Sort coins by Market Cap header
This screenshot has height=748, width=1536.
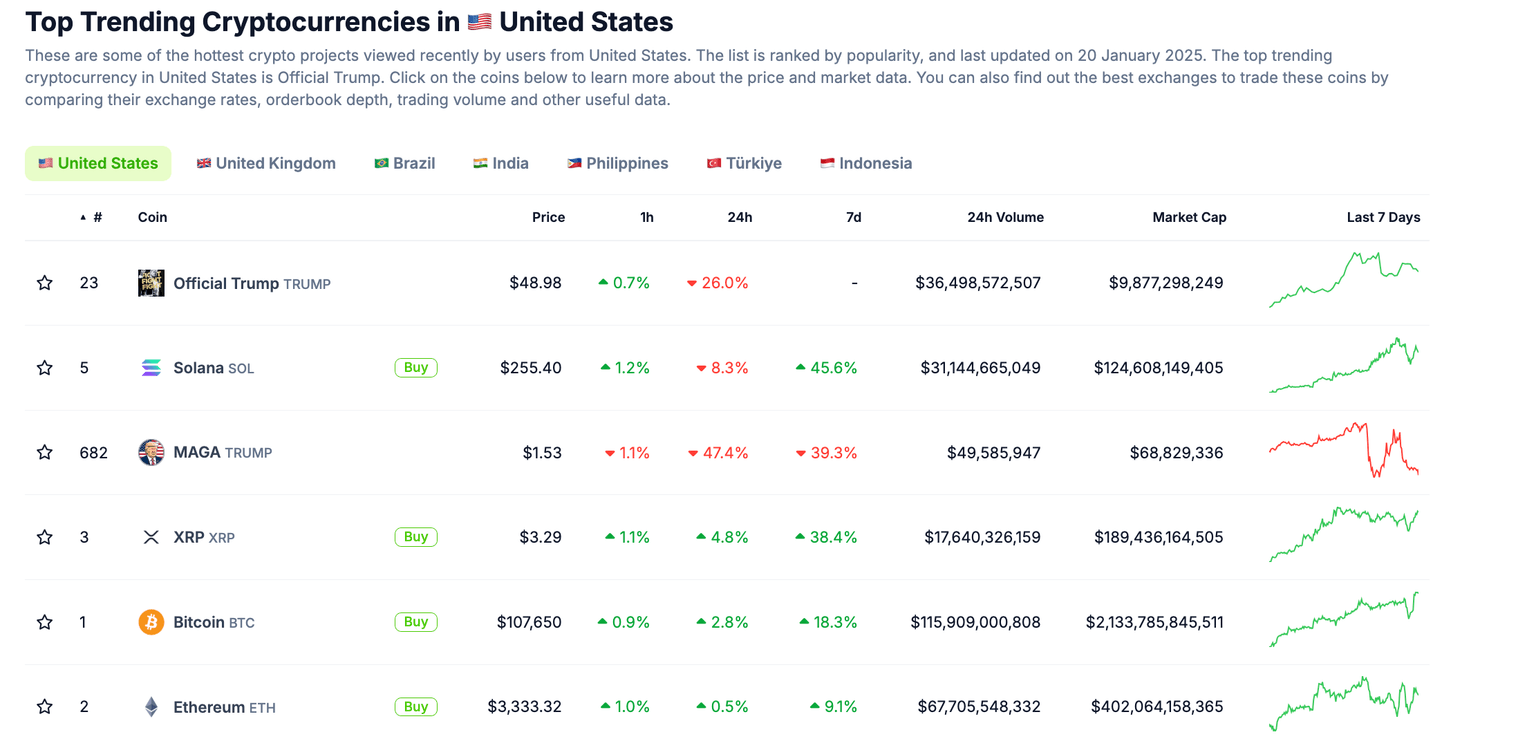(x=1189, y=217)
